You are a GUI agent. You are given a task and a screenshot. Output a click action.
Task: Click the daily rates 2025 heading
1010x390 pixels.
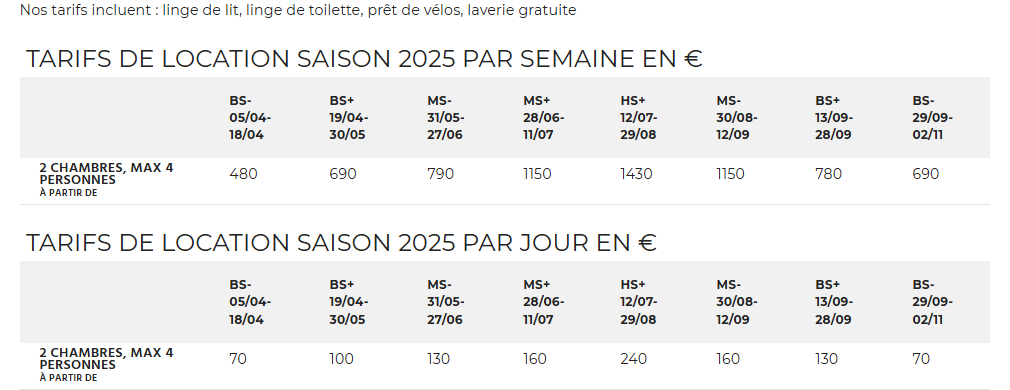tap(341, 243)
